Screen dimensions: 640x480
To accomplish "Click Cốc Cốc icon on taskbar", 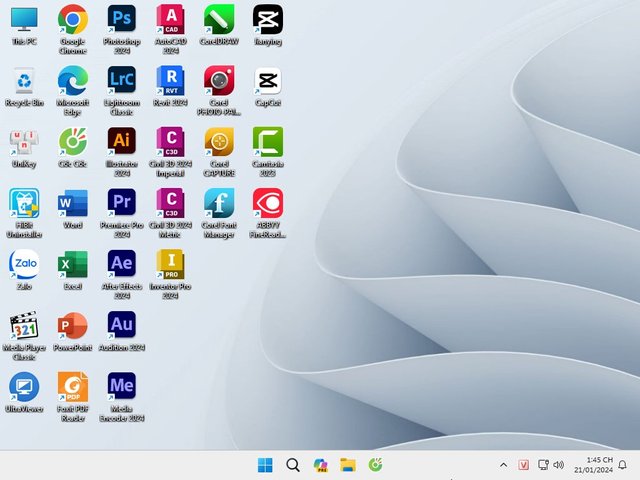I will 376,465.
